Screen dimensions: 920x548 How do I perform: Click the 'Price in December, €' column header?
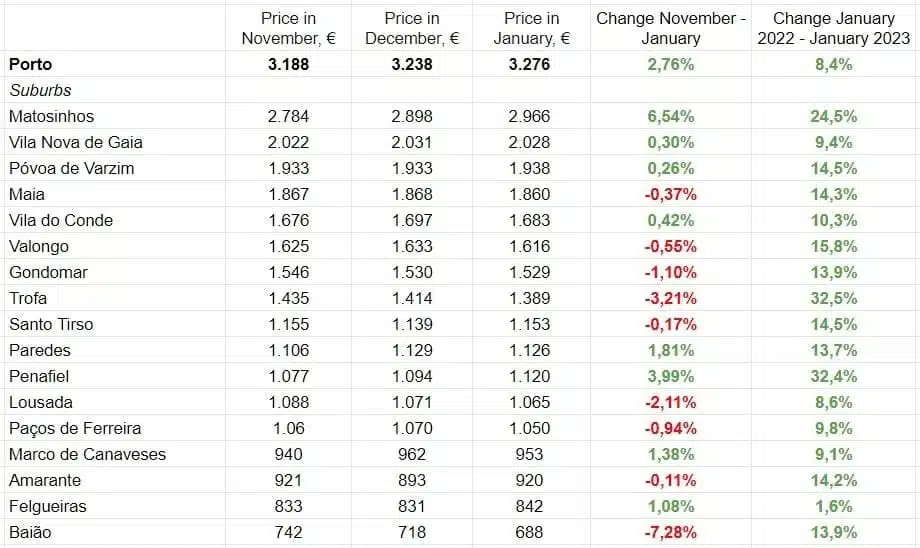click(x=412, y=28)
